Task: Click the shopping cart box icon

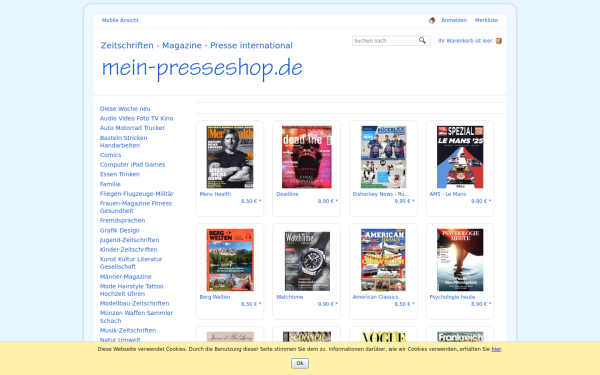Action: coord(499,41)
